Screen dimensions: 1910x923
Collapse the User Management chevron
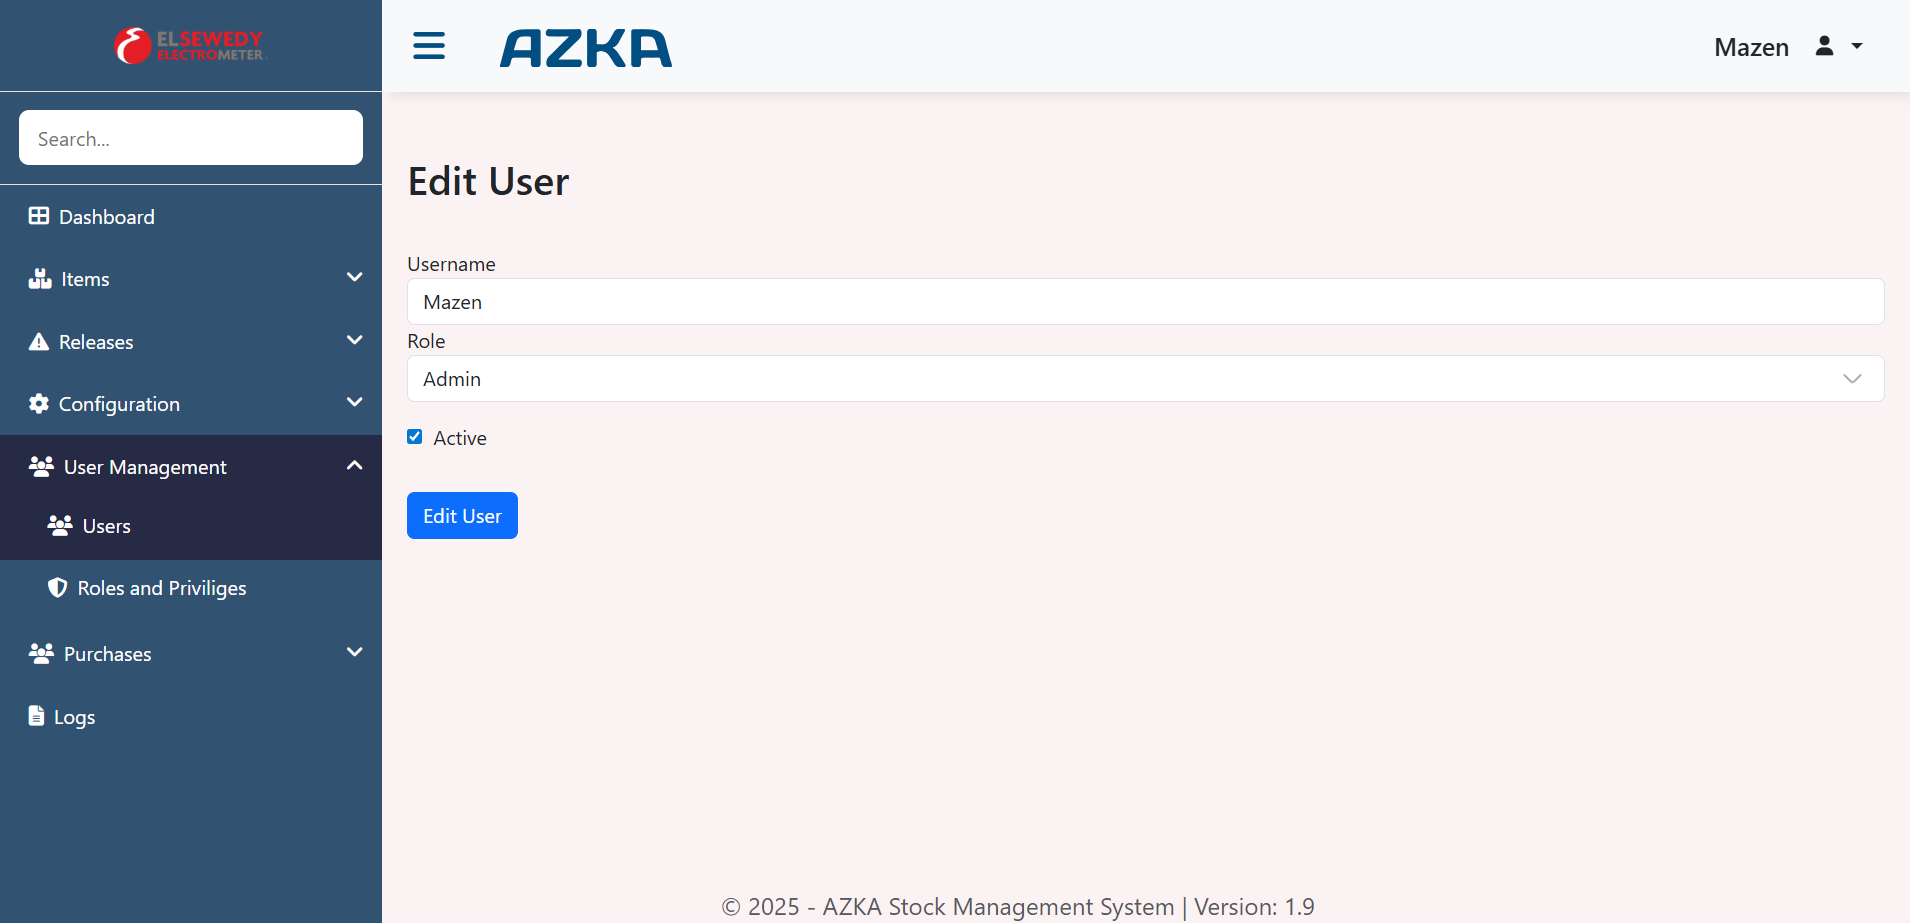point(354,466)
